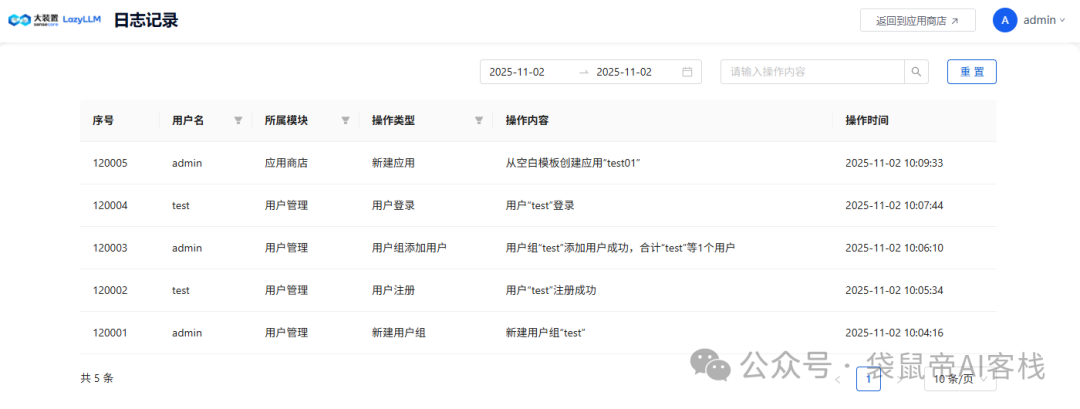Click the 日志记录 page title
This screenshot has width=1080, height=409.
(146, 20)
